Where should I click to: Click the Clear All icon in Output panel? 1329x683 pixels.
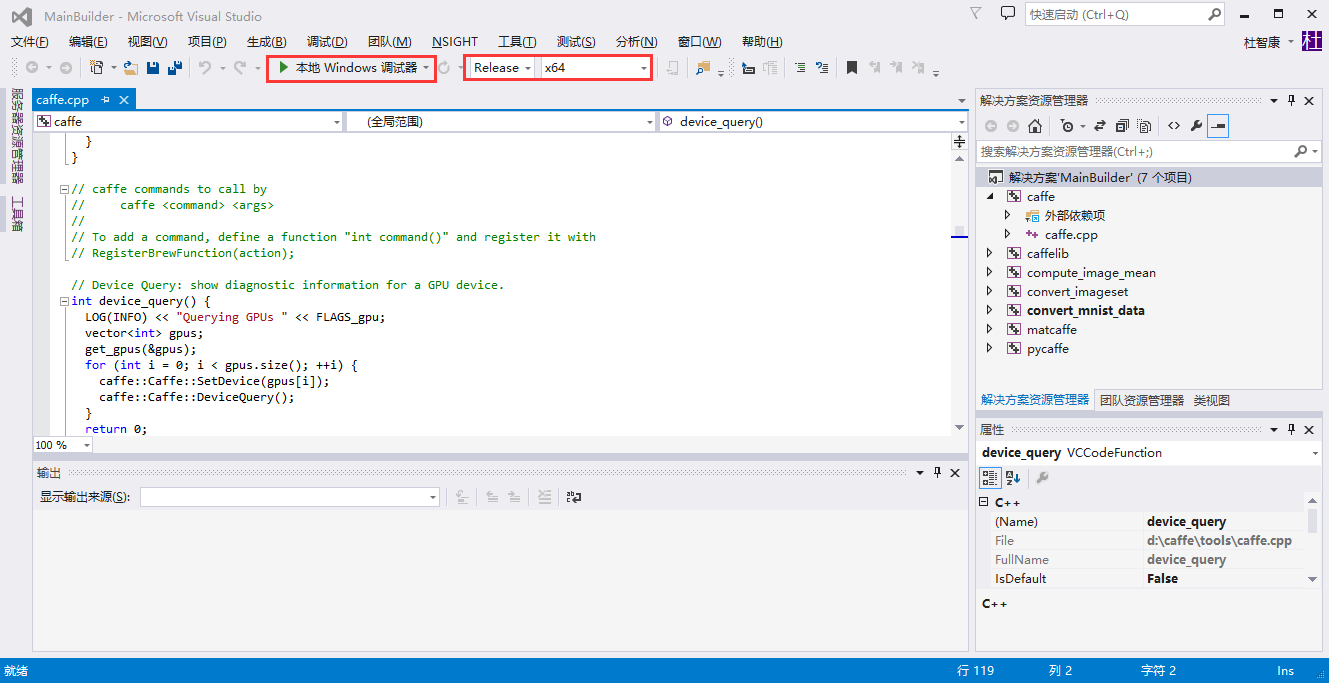[x=544, y=497]
